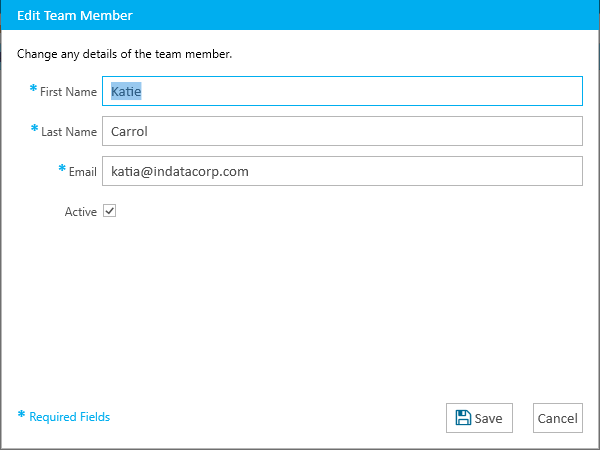Click the 'Change any details' instruction text

(124, 54)
